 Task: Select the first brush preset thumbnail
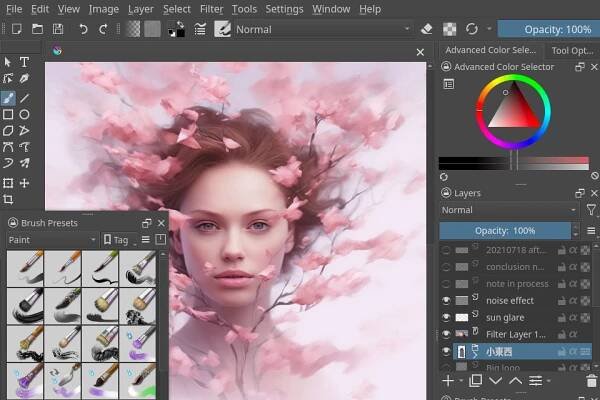coord(22,267)
